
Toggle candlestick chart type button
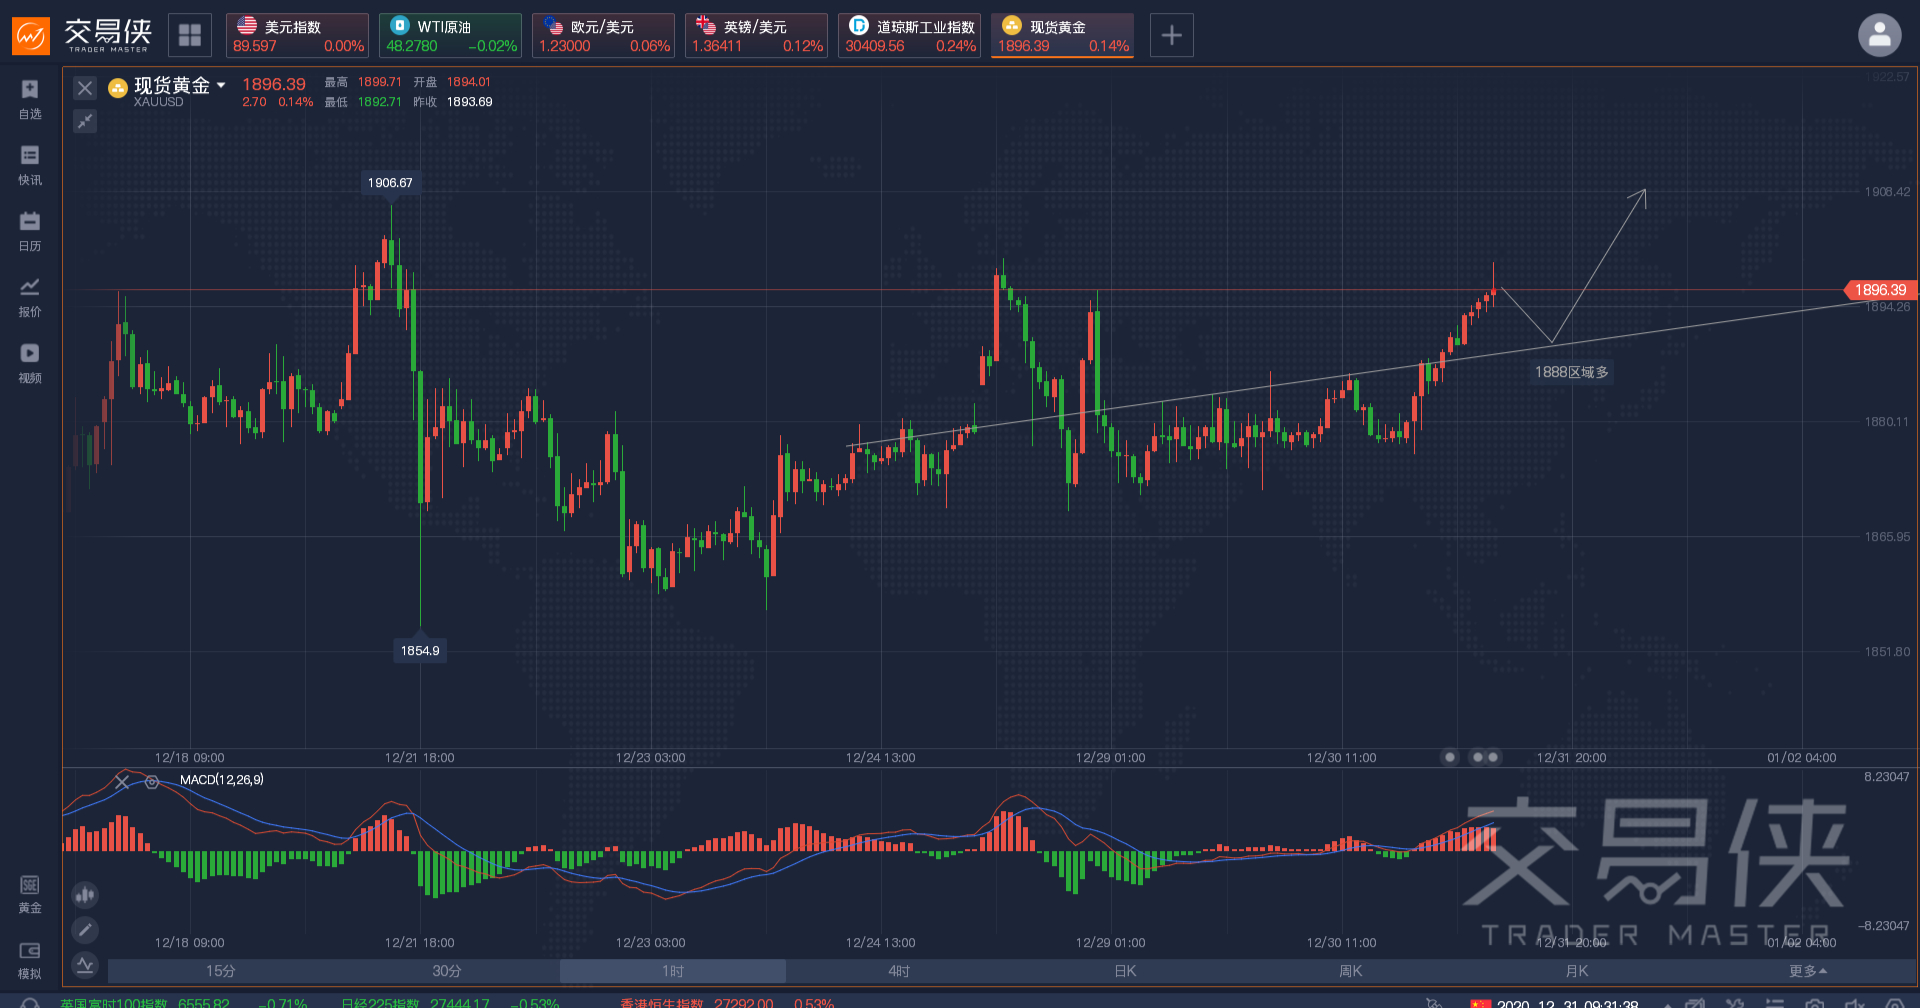[85, 895]
